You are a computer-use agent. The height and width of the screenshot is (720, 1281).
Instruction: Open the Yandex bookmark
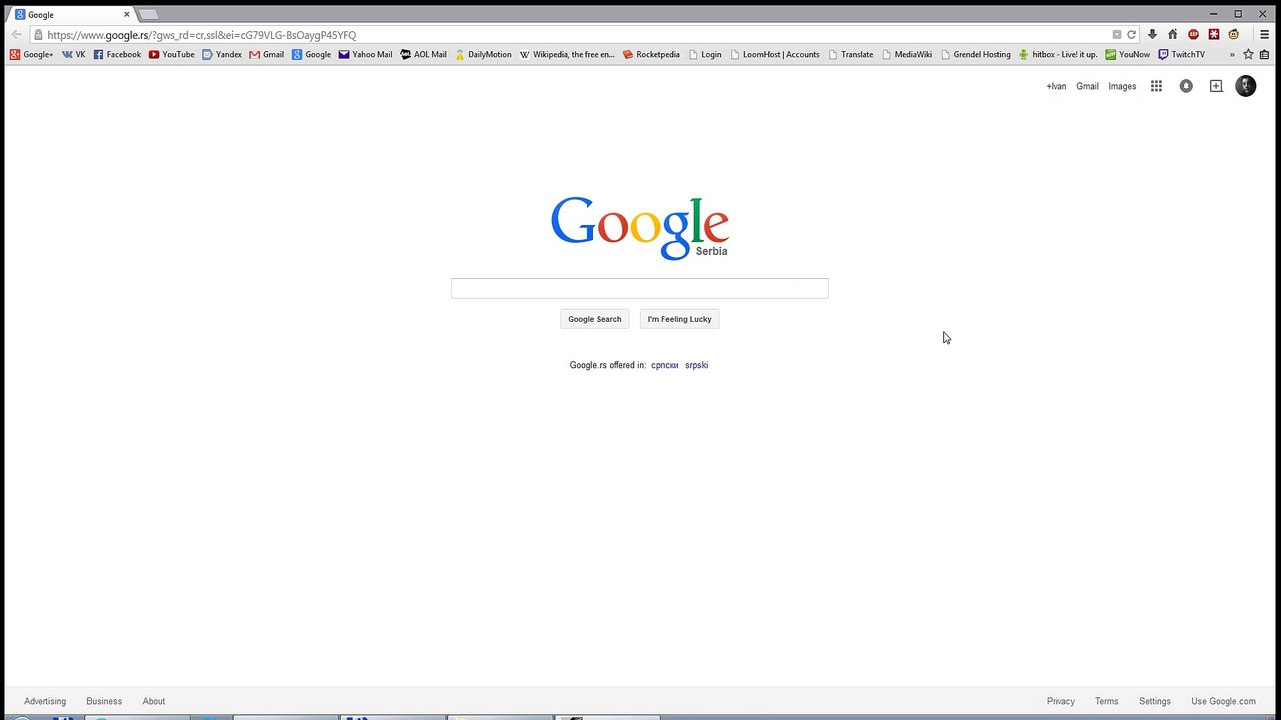click(222, 54)
